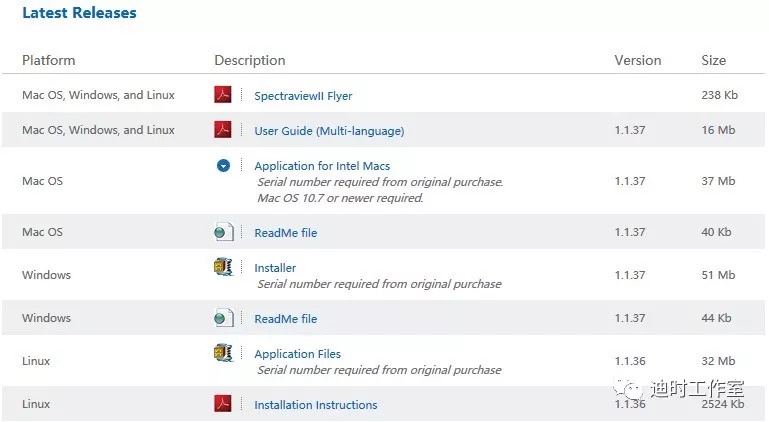Click the PDF icon next to User Guide

223,130
